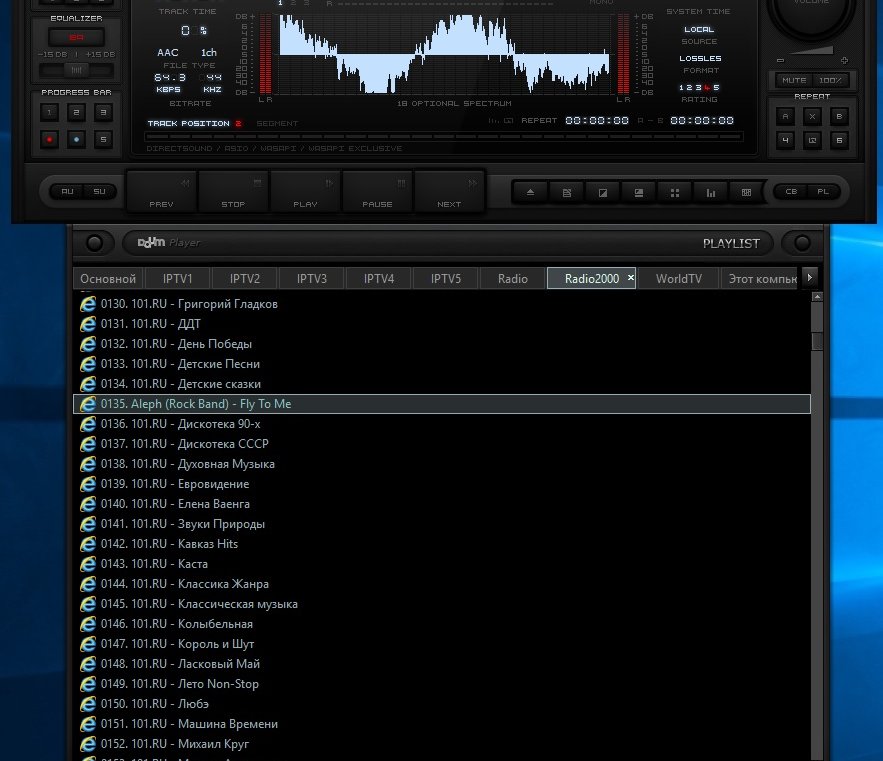Screen dimensions: 883x761
Task: Select progress bar button 5
Action: pos(104,139)
